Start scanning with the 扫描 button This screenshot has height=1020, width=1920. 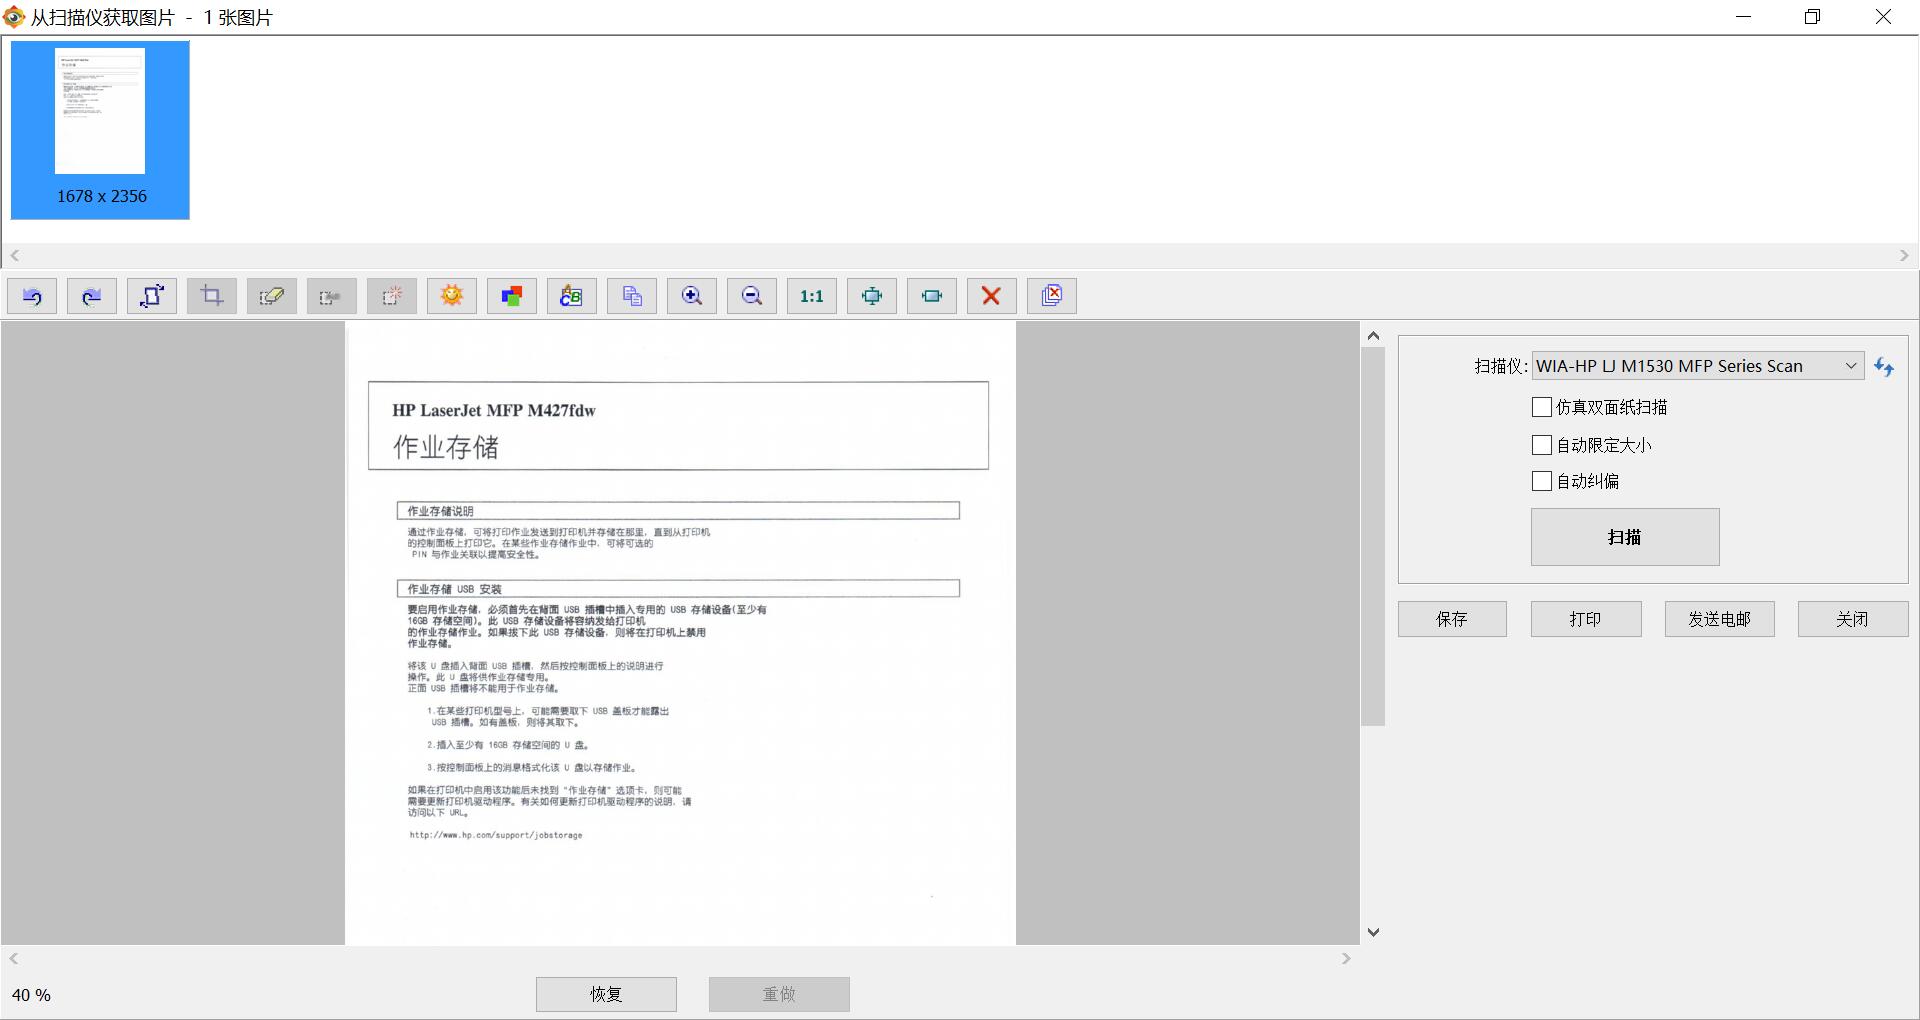(x=1625, y=537)
